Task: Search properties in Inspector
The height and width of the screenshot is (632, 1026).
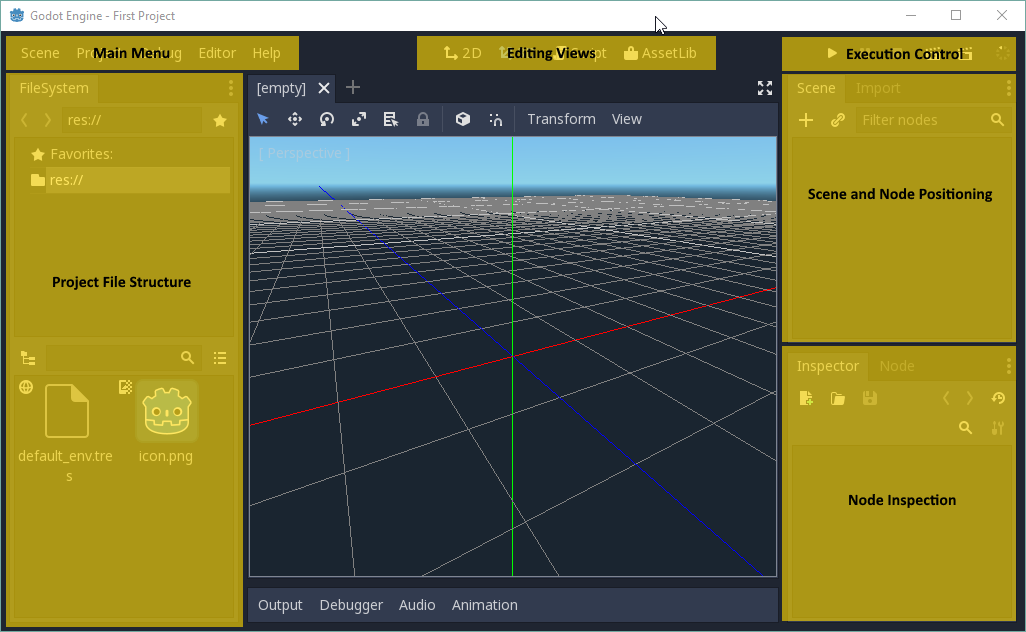Action: pyautogui.click(x=965, y=428)
